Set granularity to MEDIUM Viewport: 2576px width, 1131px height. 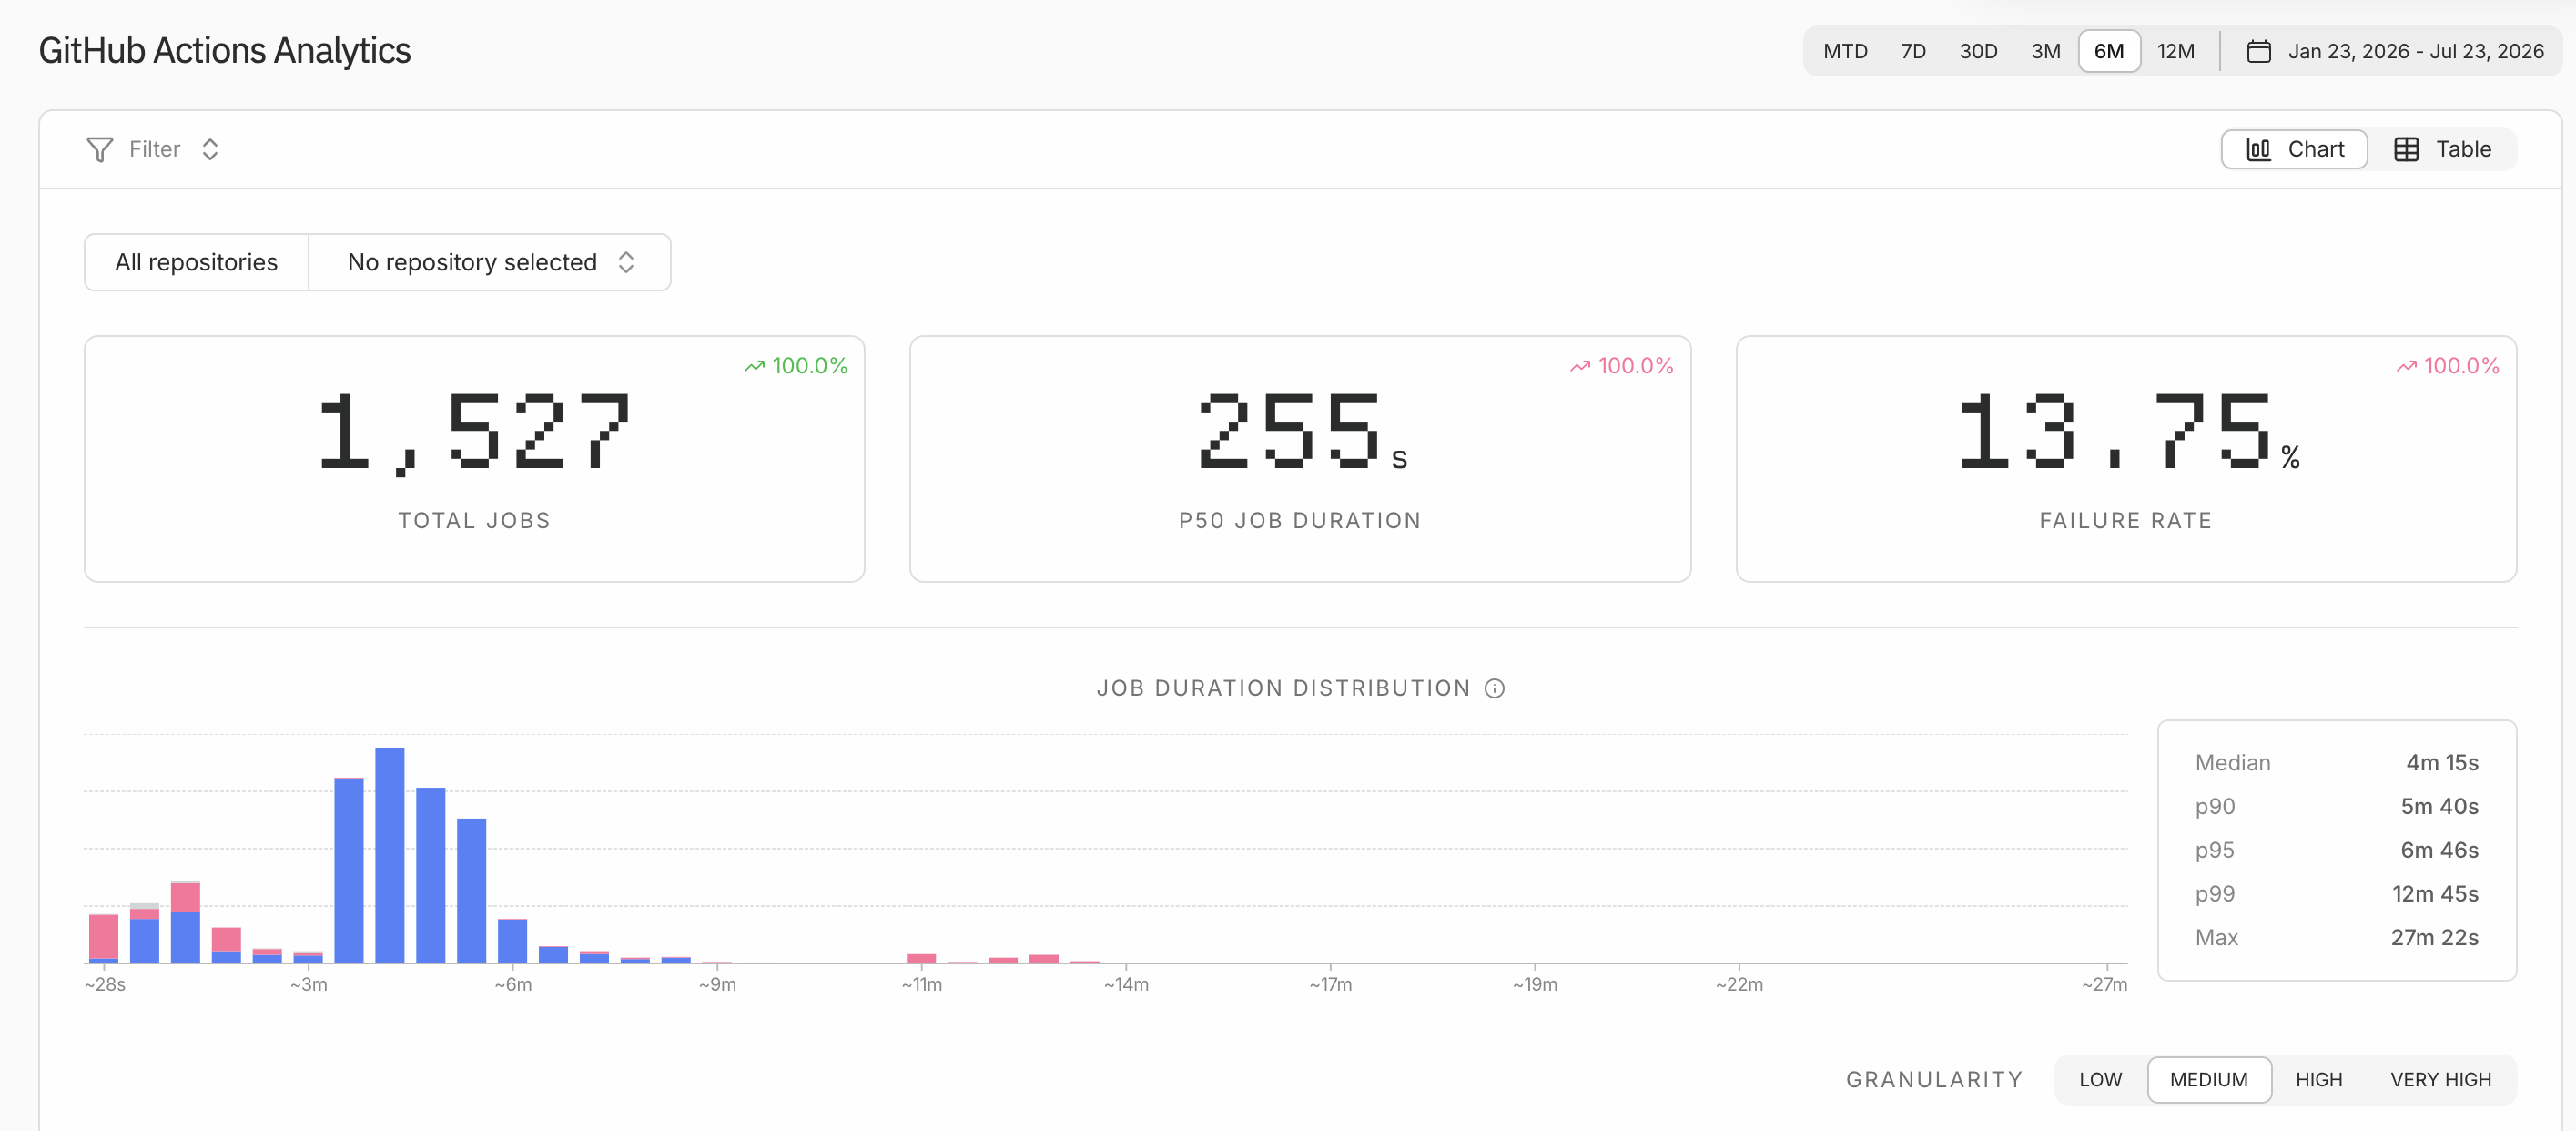click(2209, 1080)
